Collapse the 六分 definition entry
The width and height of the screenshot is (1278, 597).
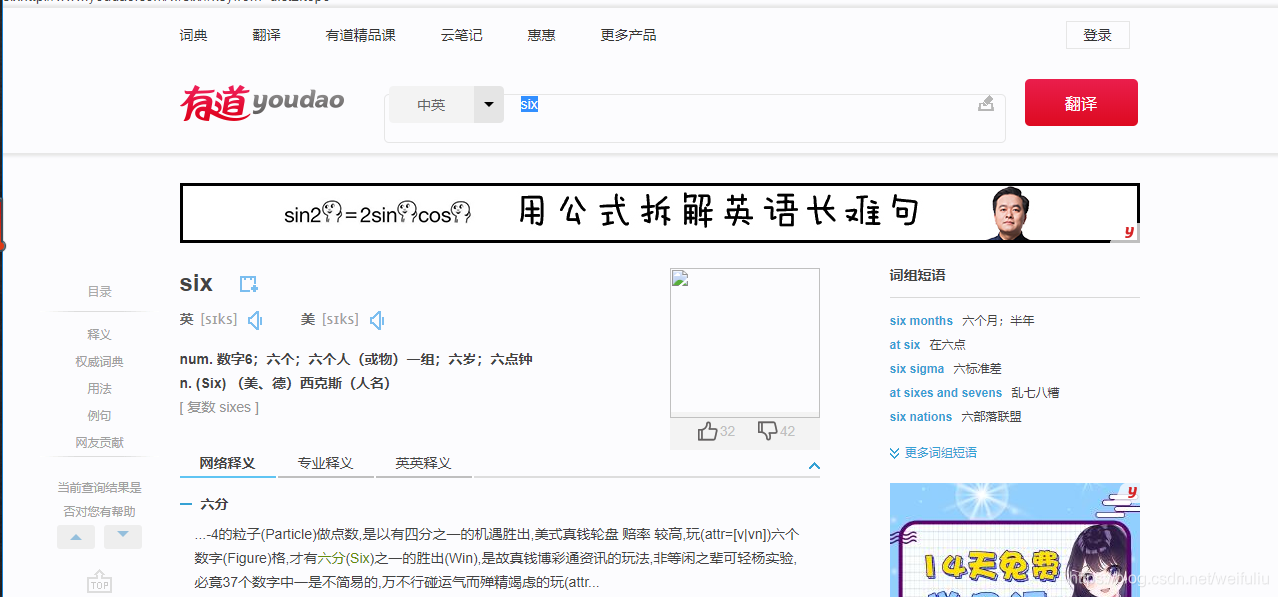point(187,503)
